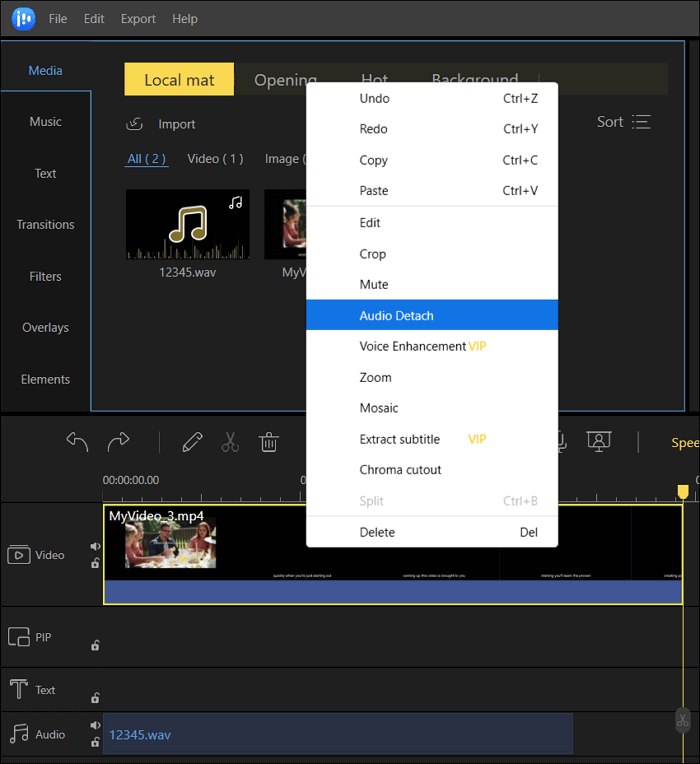
Task: Click the pencil edit icon in timeline toolbar
Action: click(192, 442)
